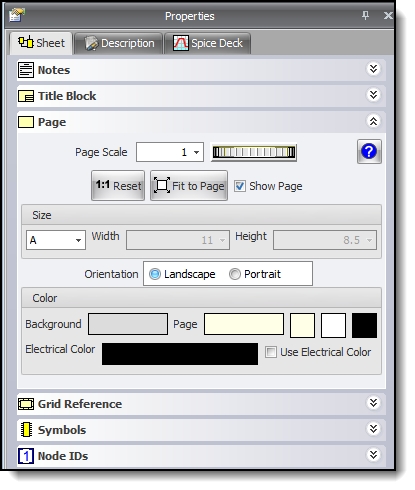
Task: Click the Symbols section icon
Action: 26,430
